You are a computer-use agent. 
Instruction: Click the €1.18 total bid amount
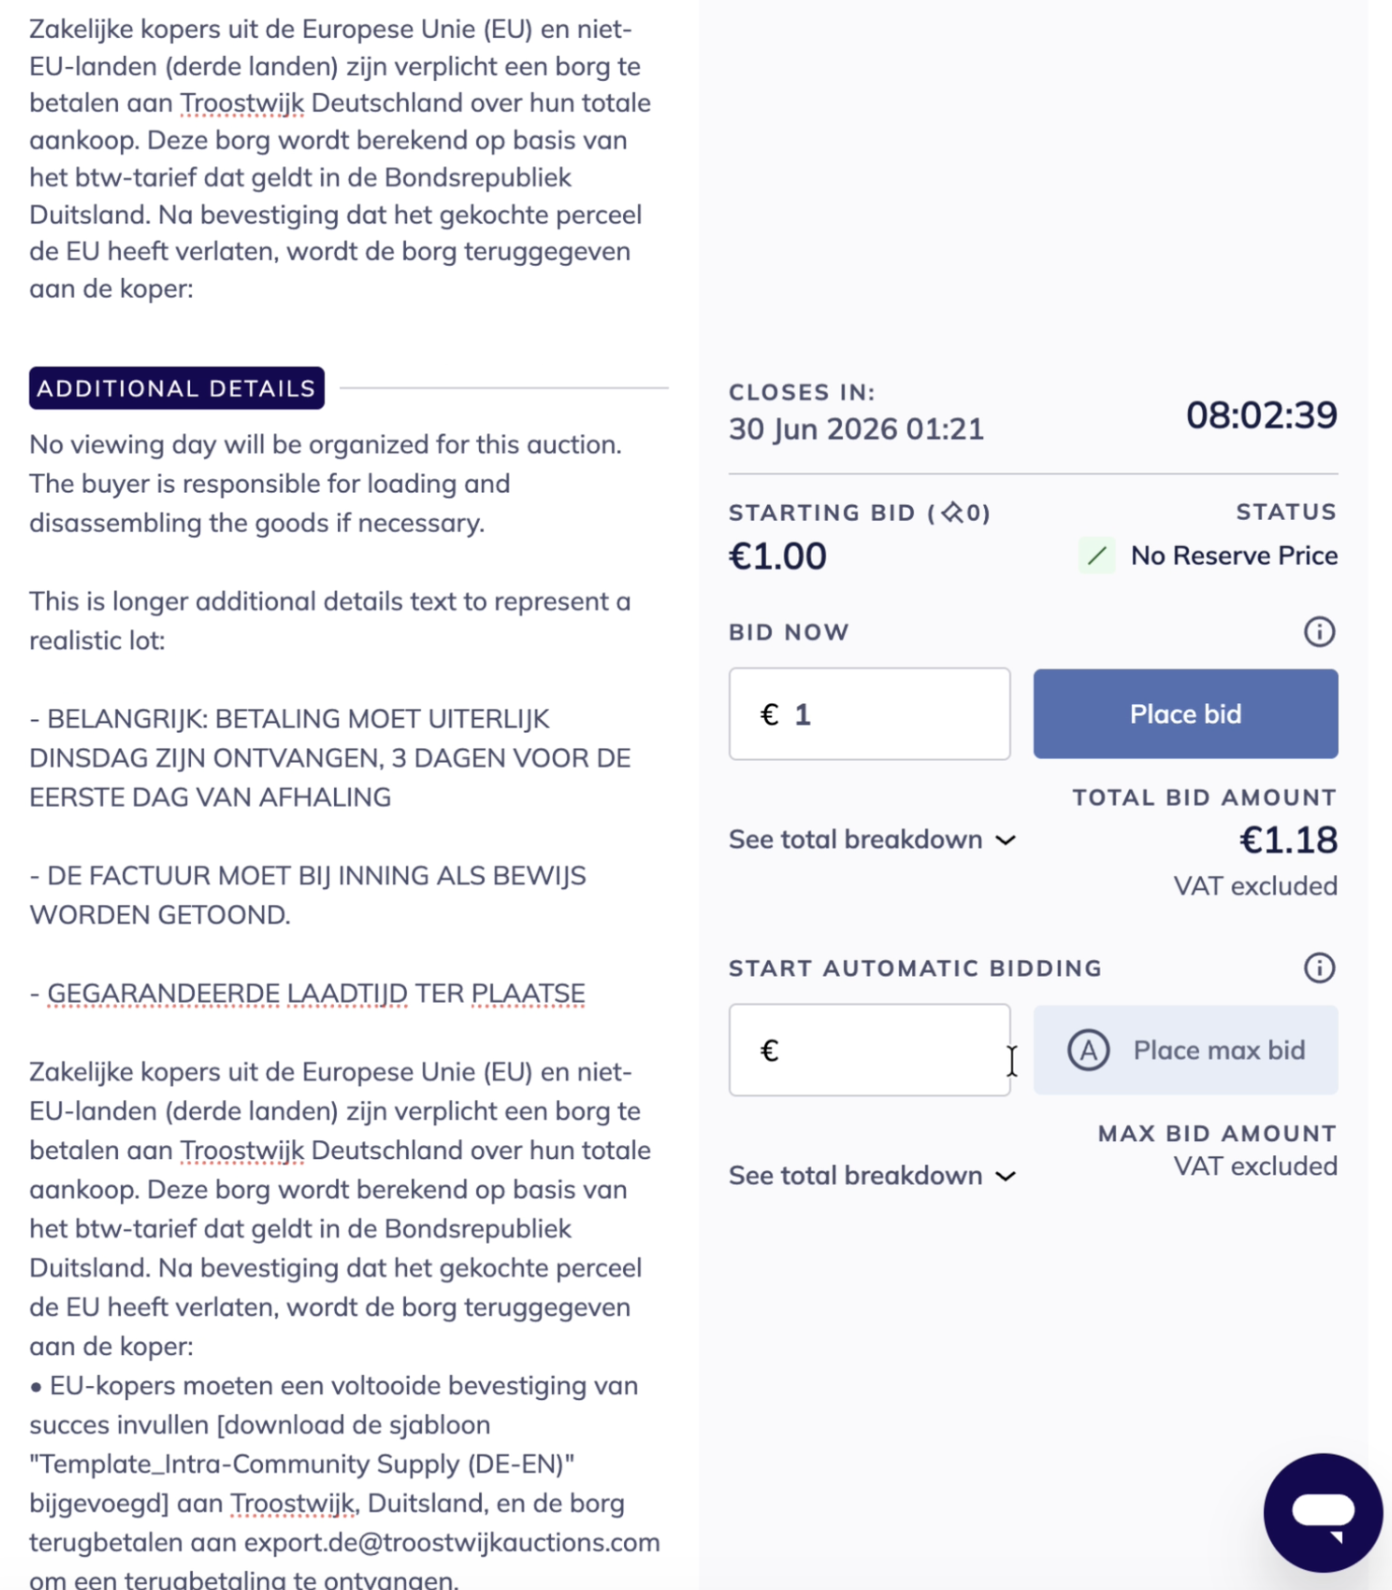(x=1288, y=840)
